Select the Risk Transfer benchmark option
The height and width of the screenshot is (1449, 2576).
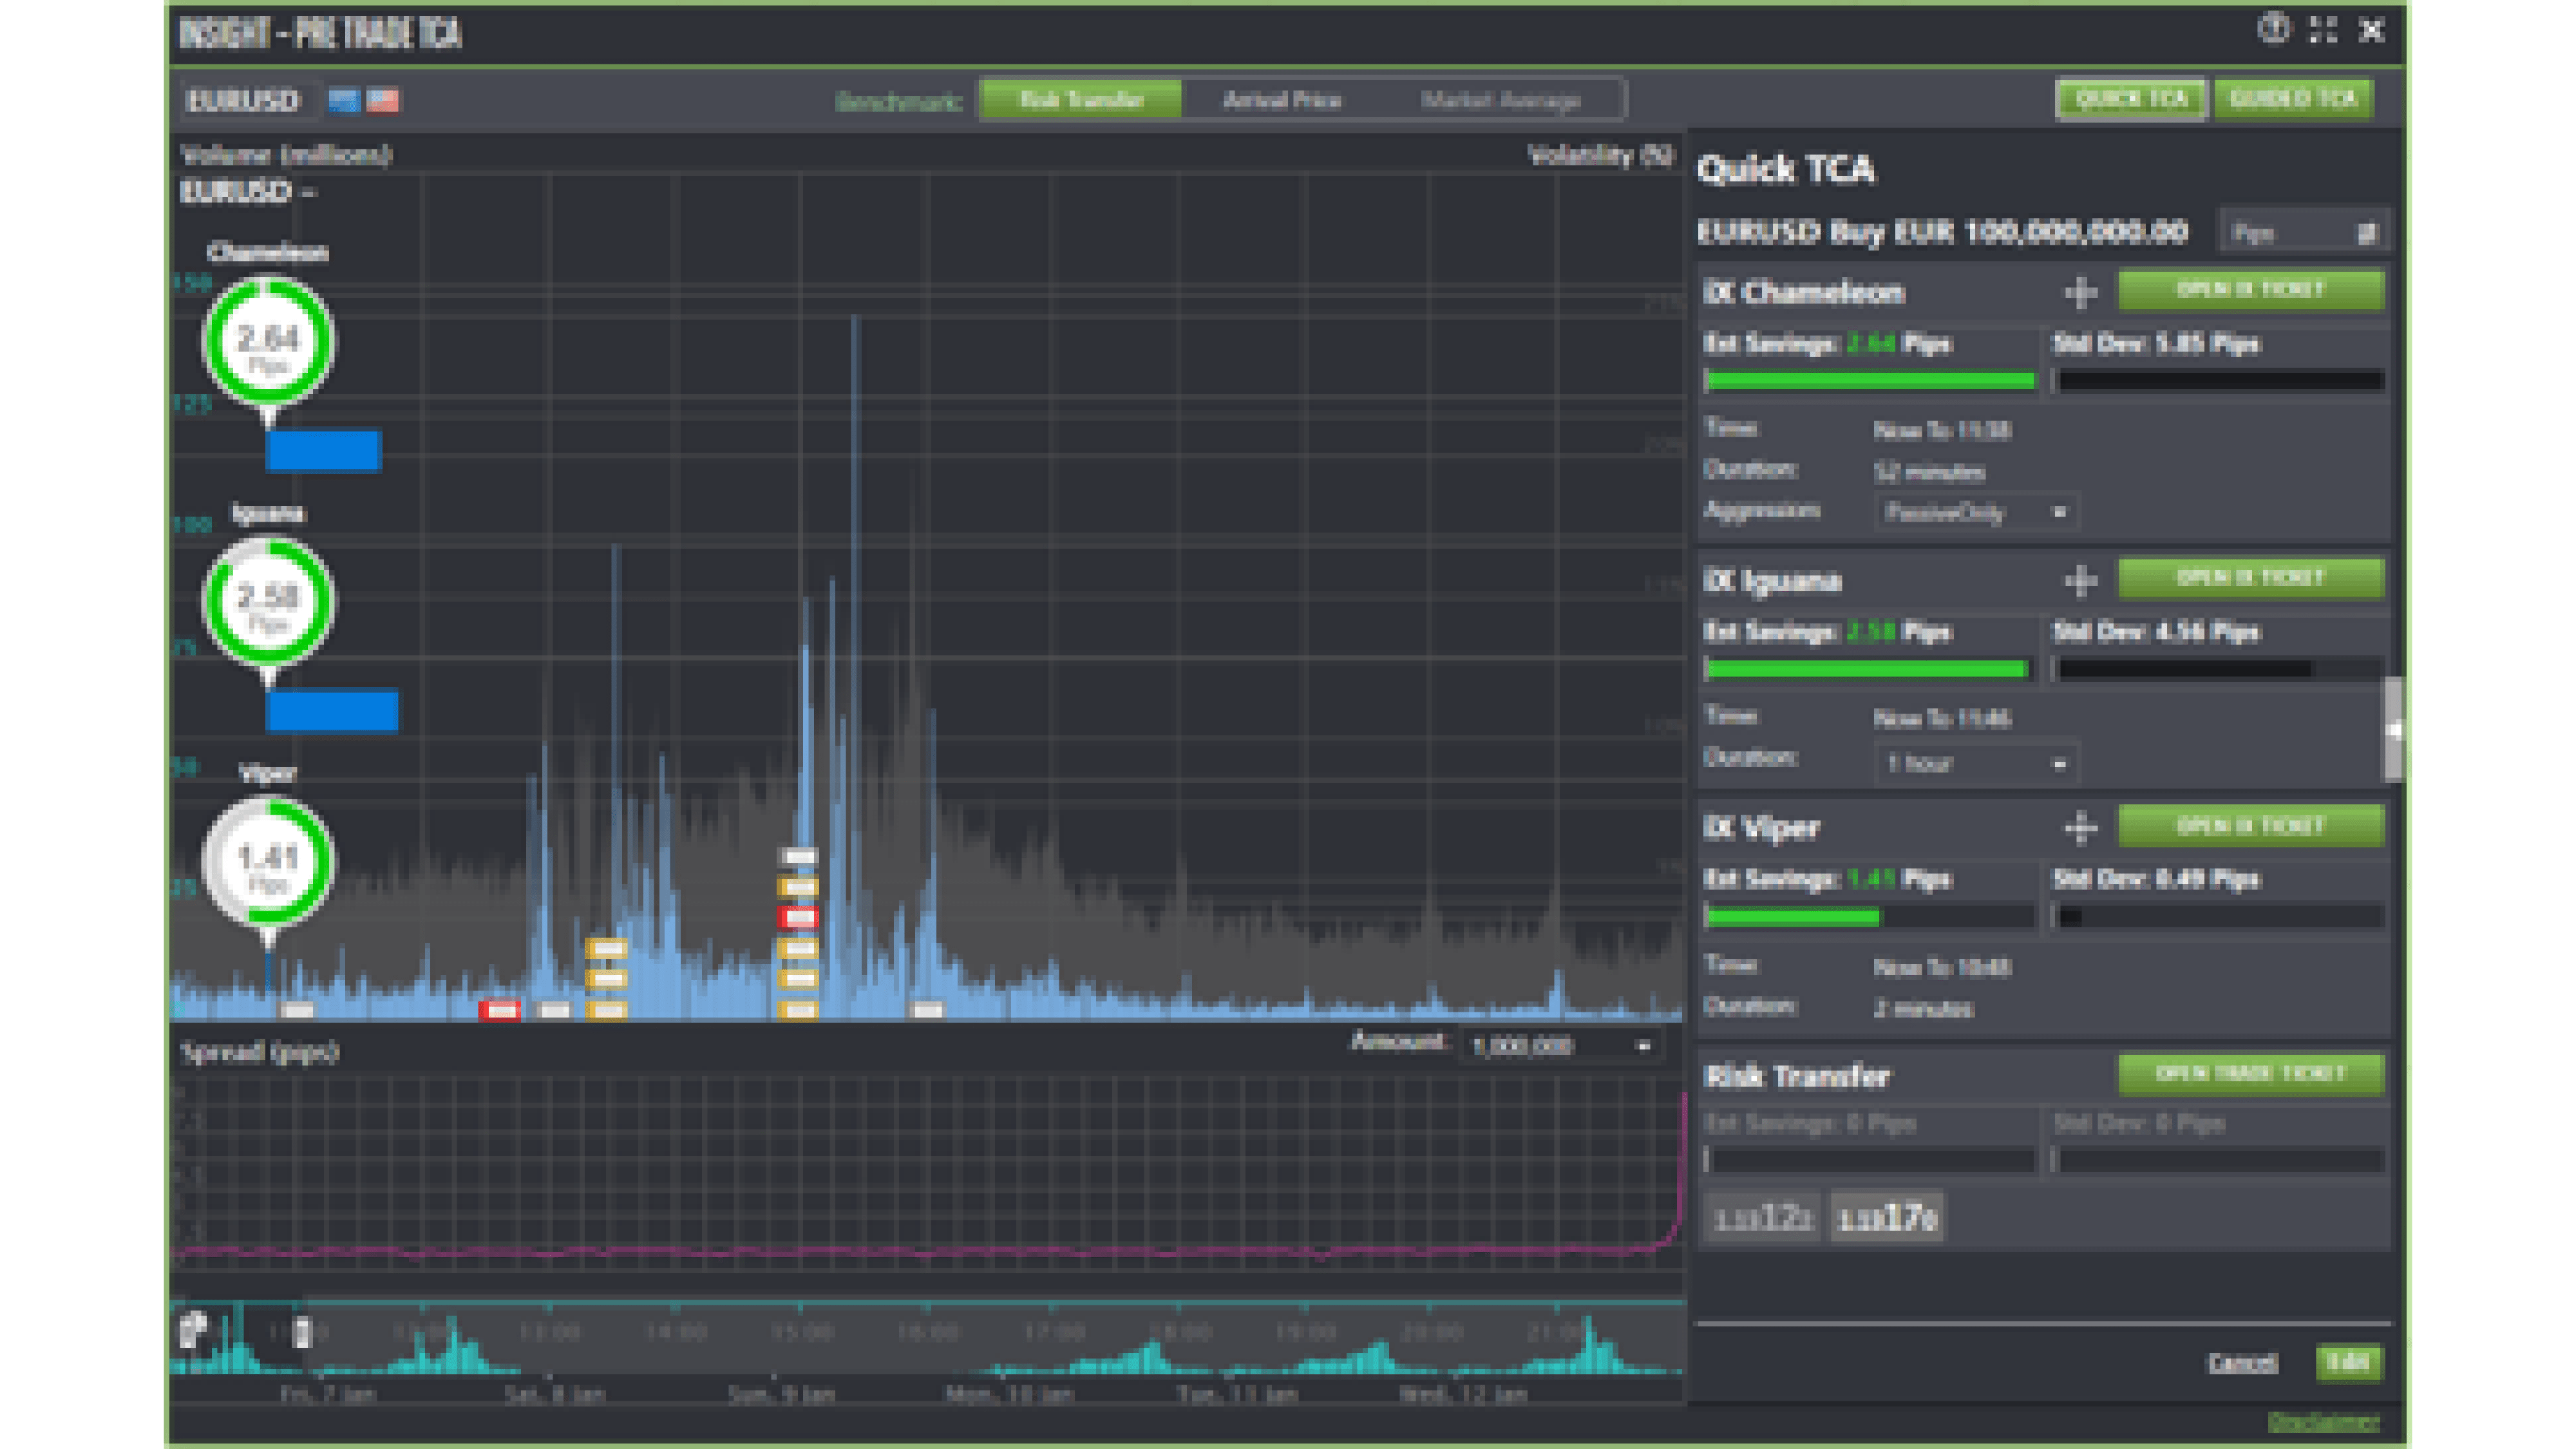[x=1081, y=100]
